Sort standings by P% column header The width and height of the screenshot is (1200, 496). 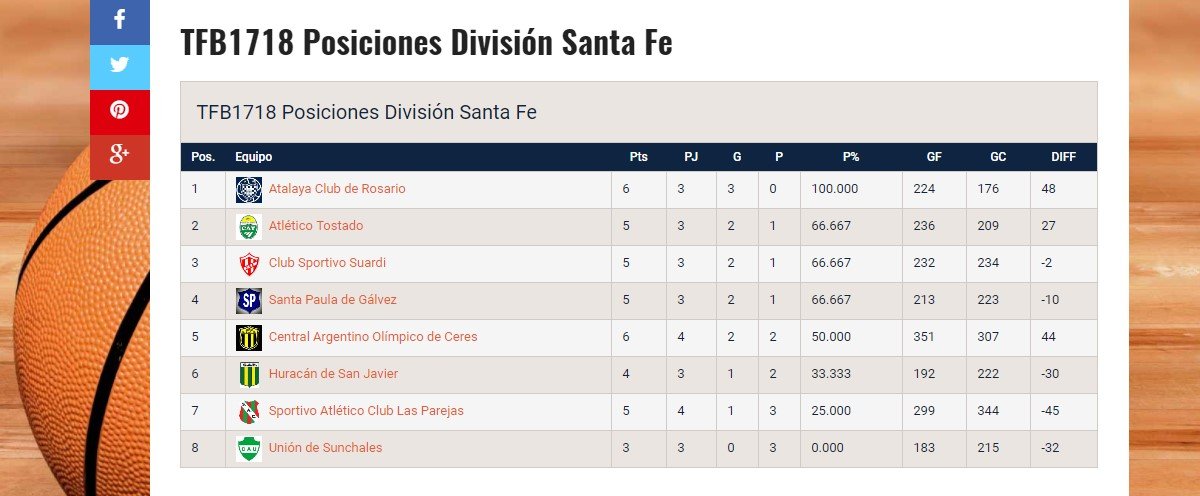(851, 157)
